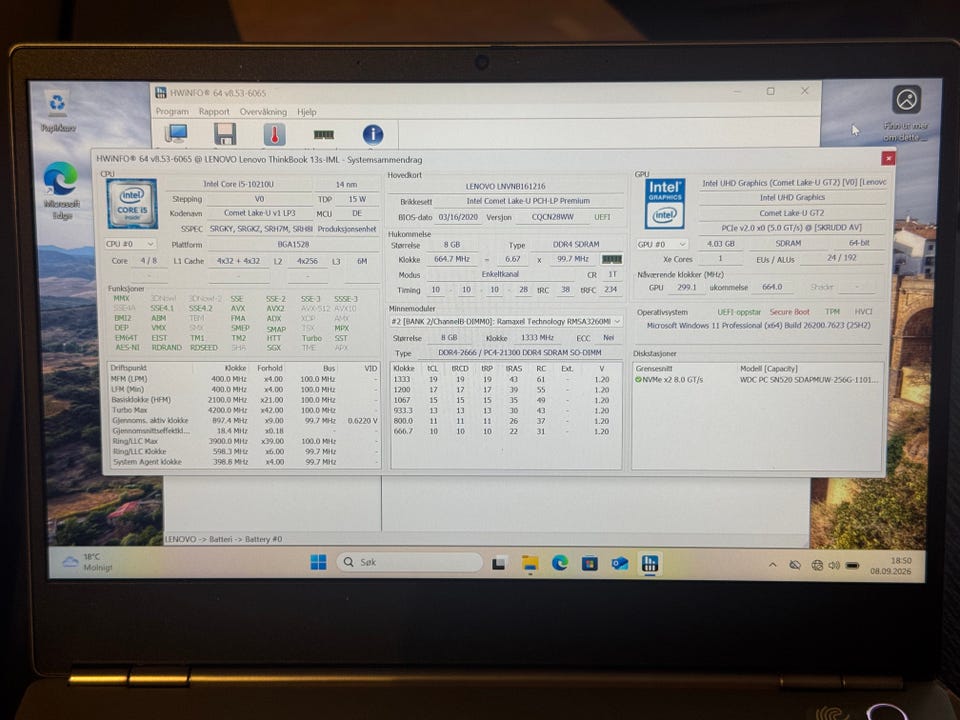
Task: Click the CQCN28WW BIOS version field
Action: click(552, 217)
